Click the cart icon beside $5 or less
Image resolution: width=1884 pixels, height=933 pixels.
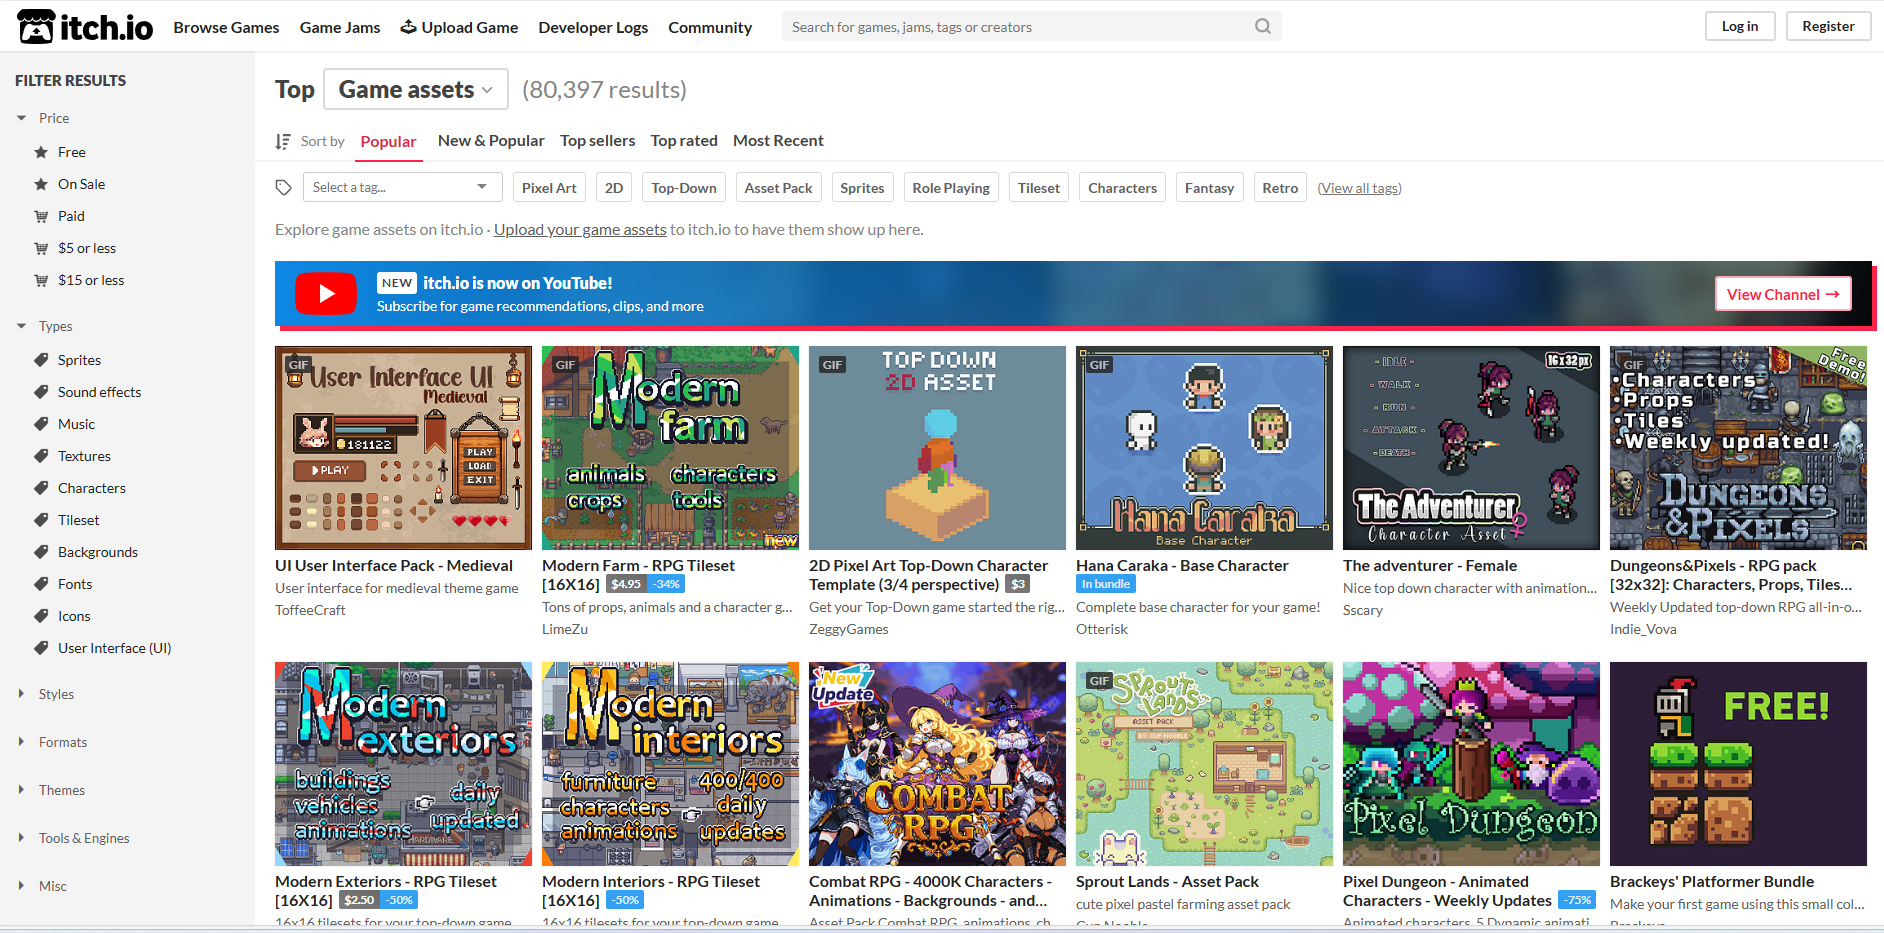pyautogui.click(x=41, y=248)
